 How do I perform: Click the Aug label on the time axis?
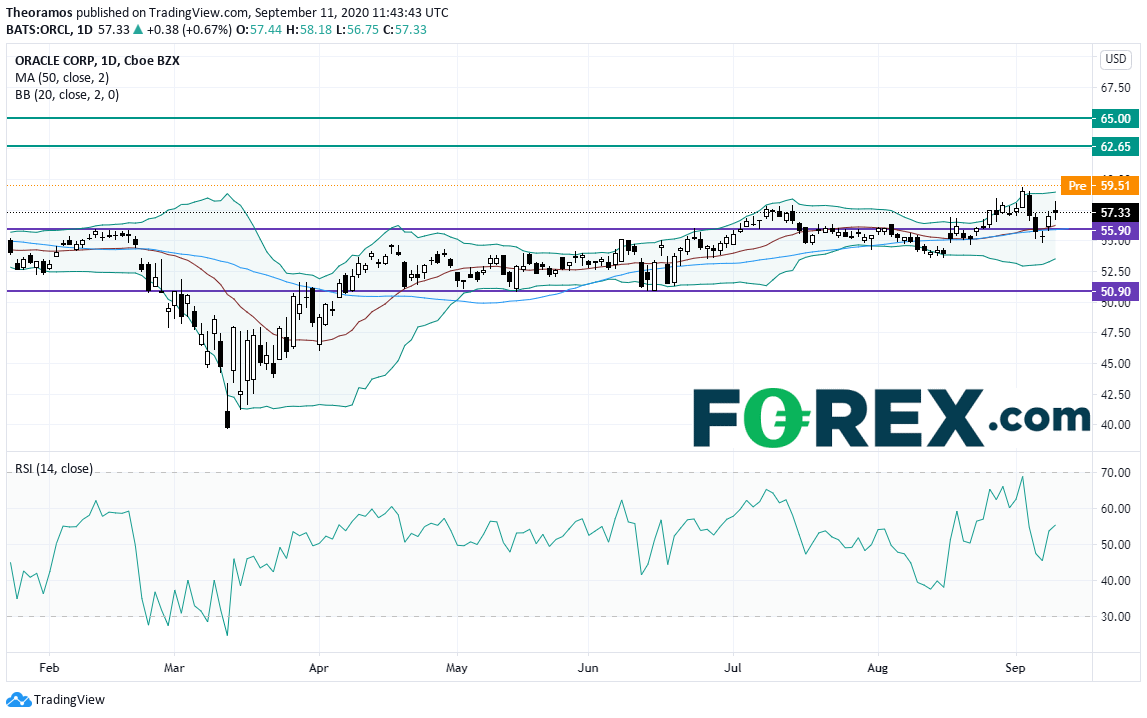(877, 668)
